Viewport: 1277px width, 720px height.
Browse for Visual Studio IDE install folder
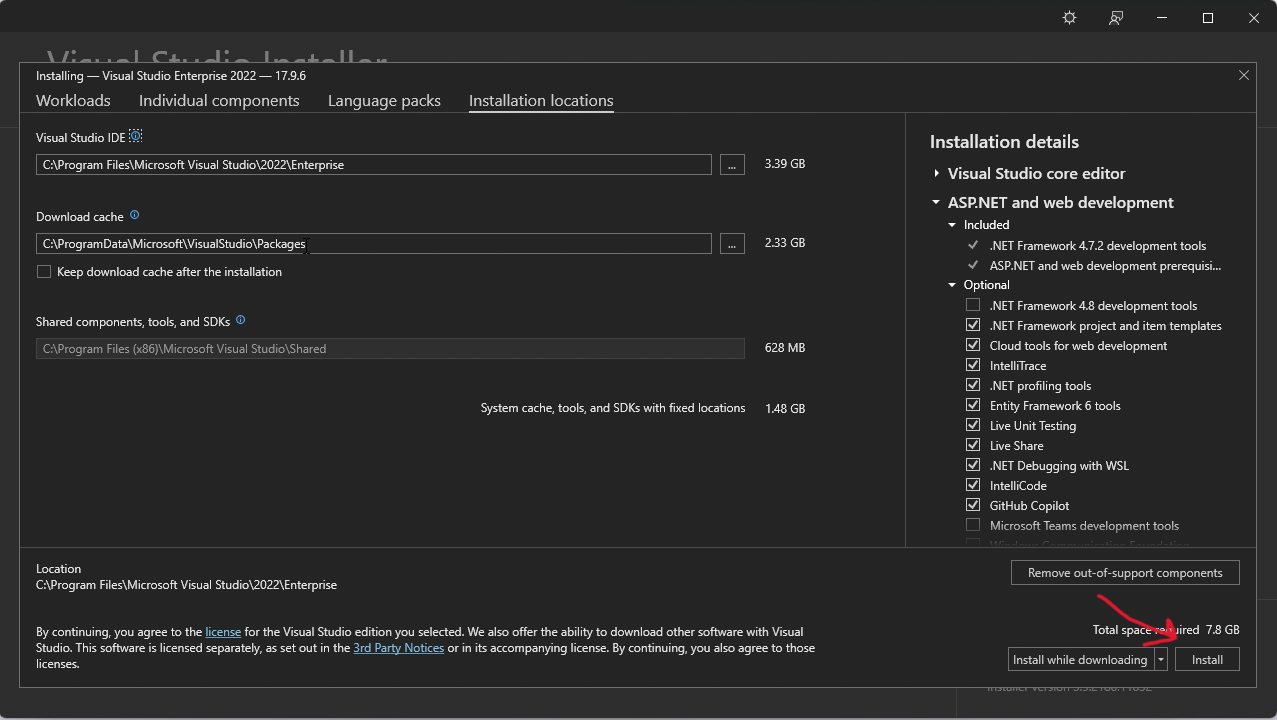coord(732,165)
